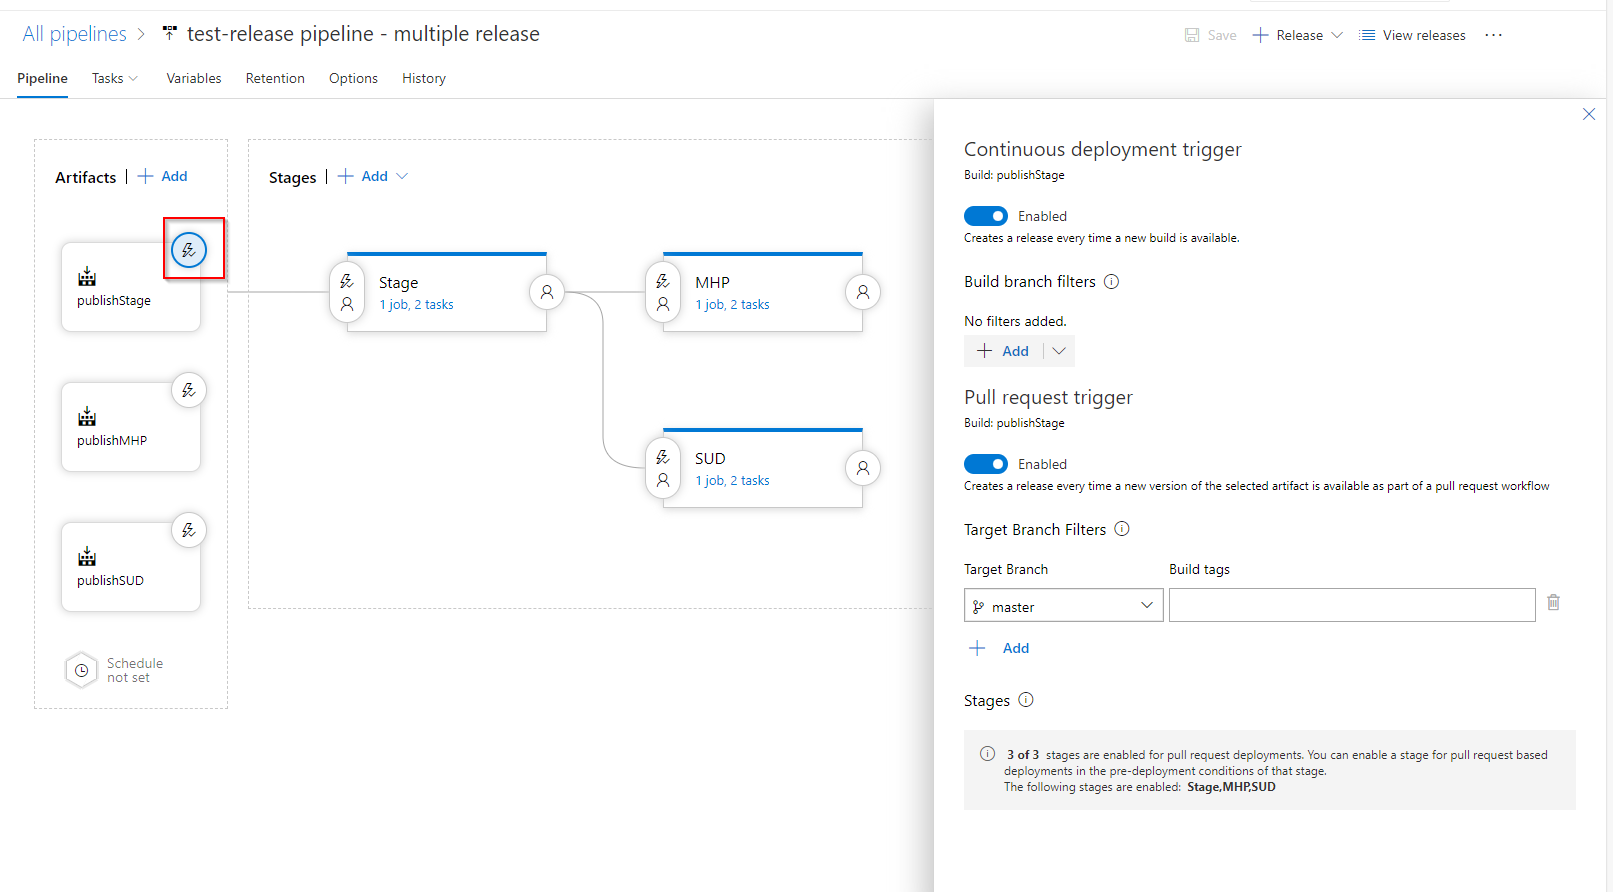Open publishStage continuous deployment trigger icon
The height and width of the screenshot is (892, 1613).
[x=189, y=250]
